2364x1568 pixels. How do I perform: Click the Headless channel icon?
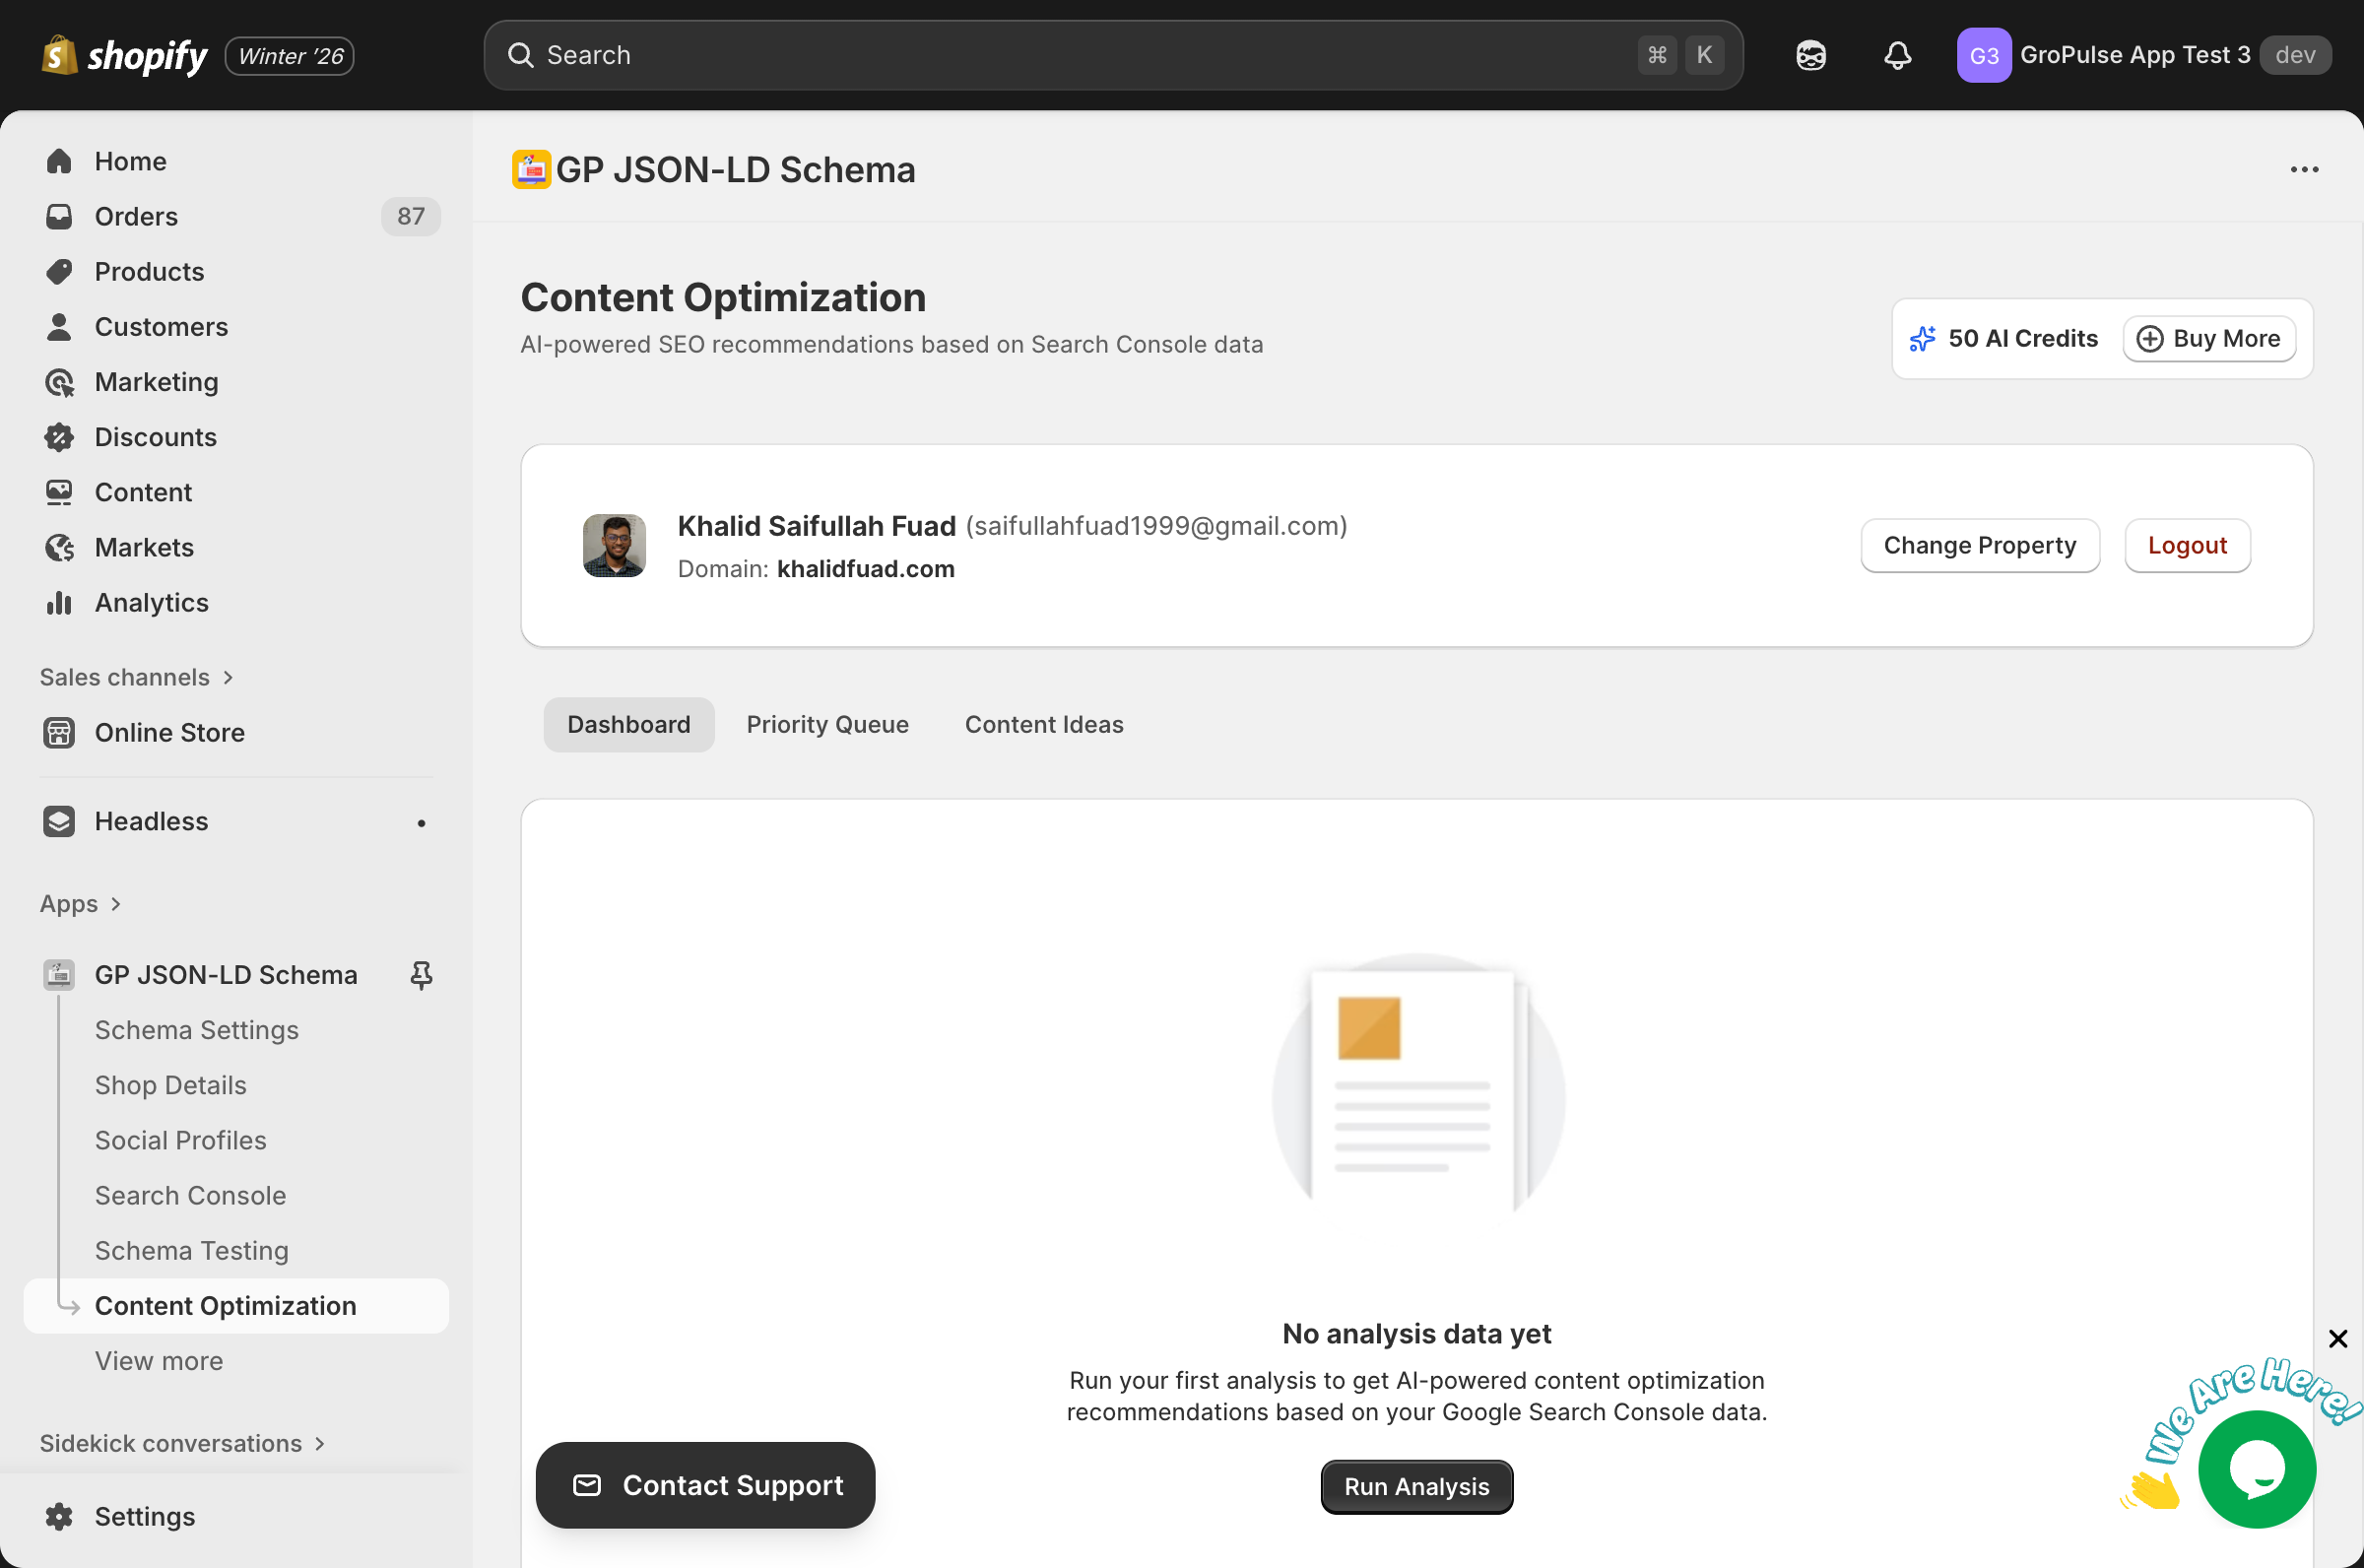click(x=60, y=821)
